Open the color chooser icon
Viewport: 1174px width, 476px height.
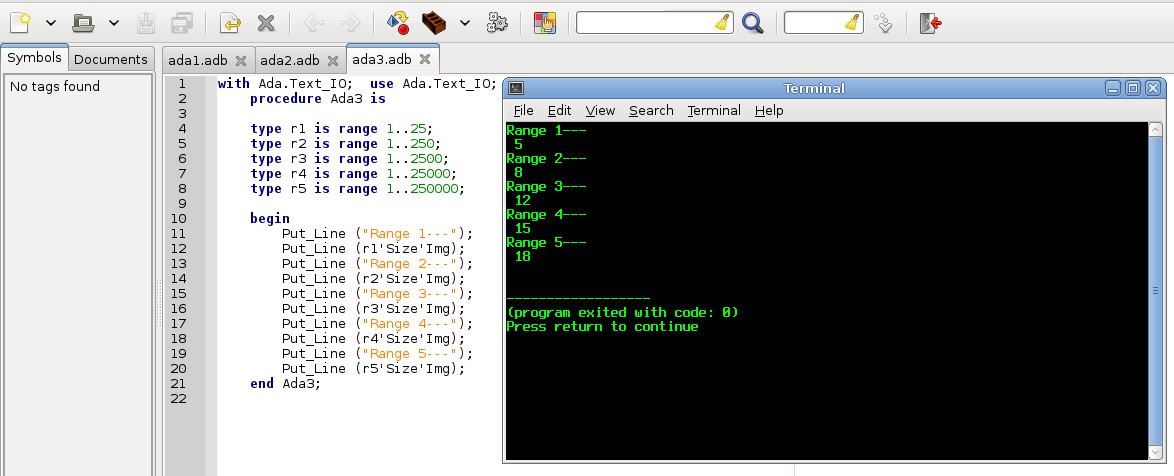point(545,22)
